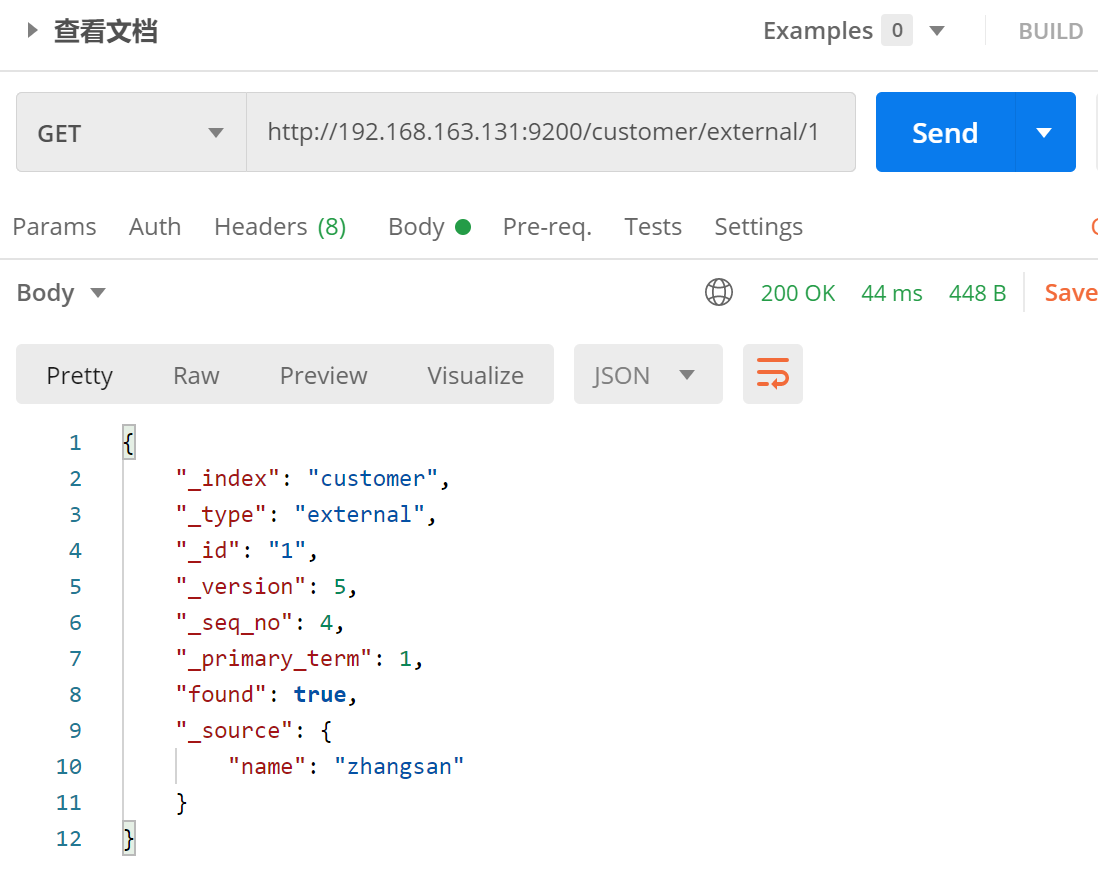Viewport: 1098px width, 873px height.
Task: Open the JSON format dropdown
Action: pos(648,374)
